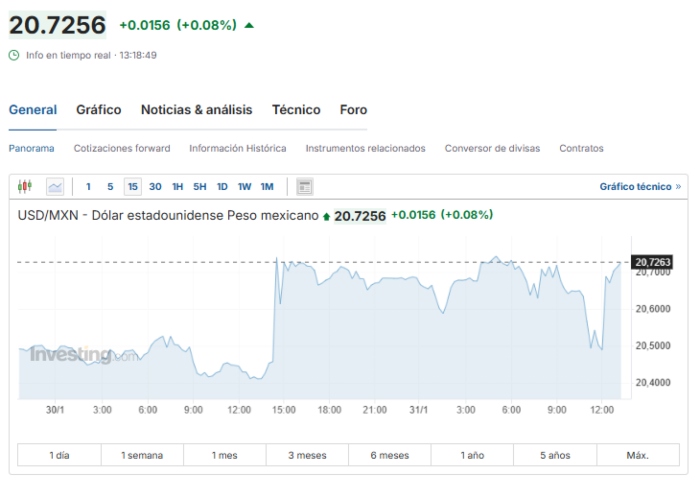Open Información Histórica section
This screenshot has height=498, width=700.
(x=237, y=148)
